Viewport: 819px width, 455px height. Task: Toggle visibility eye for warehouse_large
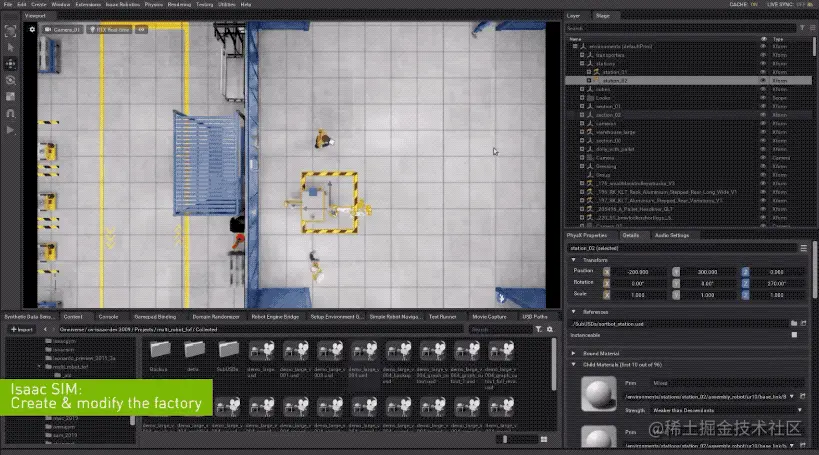click(x=763, y=132)
